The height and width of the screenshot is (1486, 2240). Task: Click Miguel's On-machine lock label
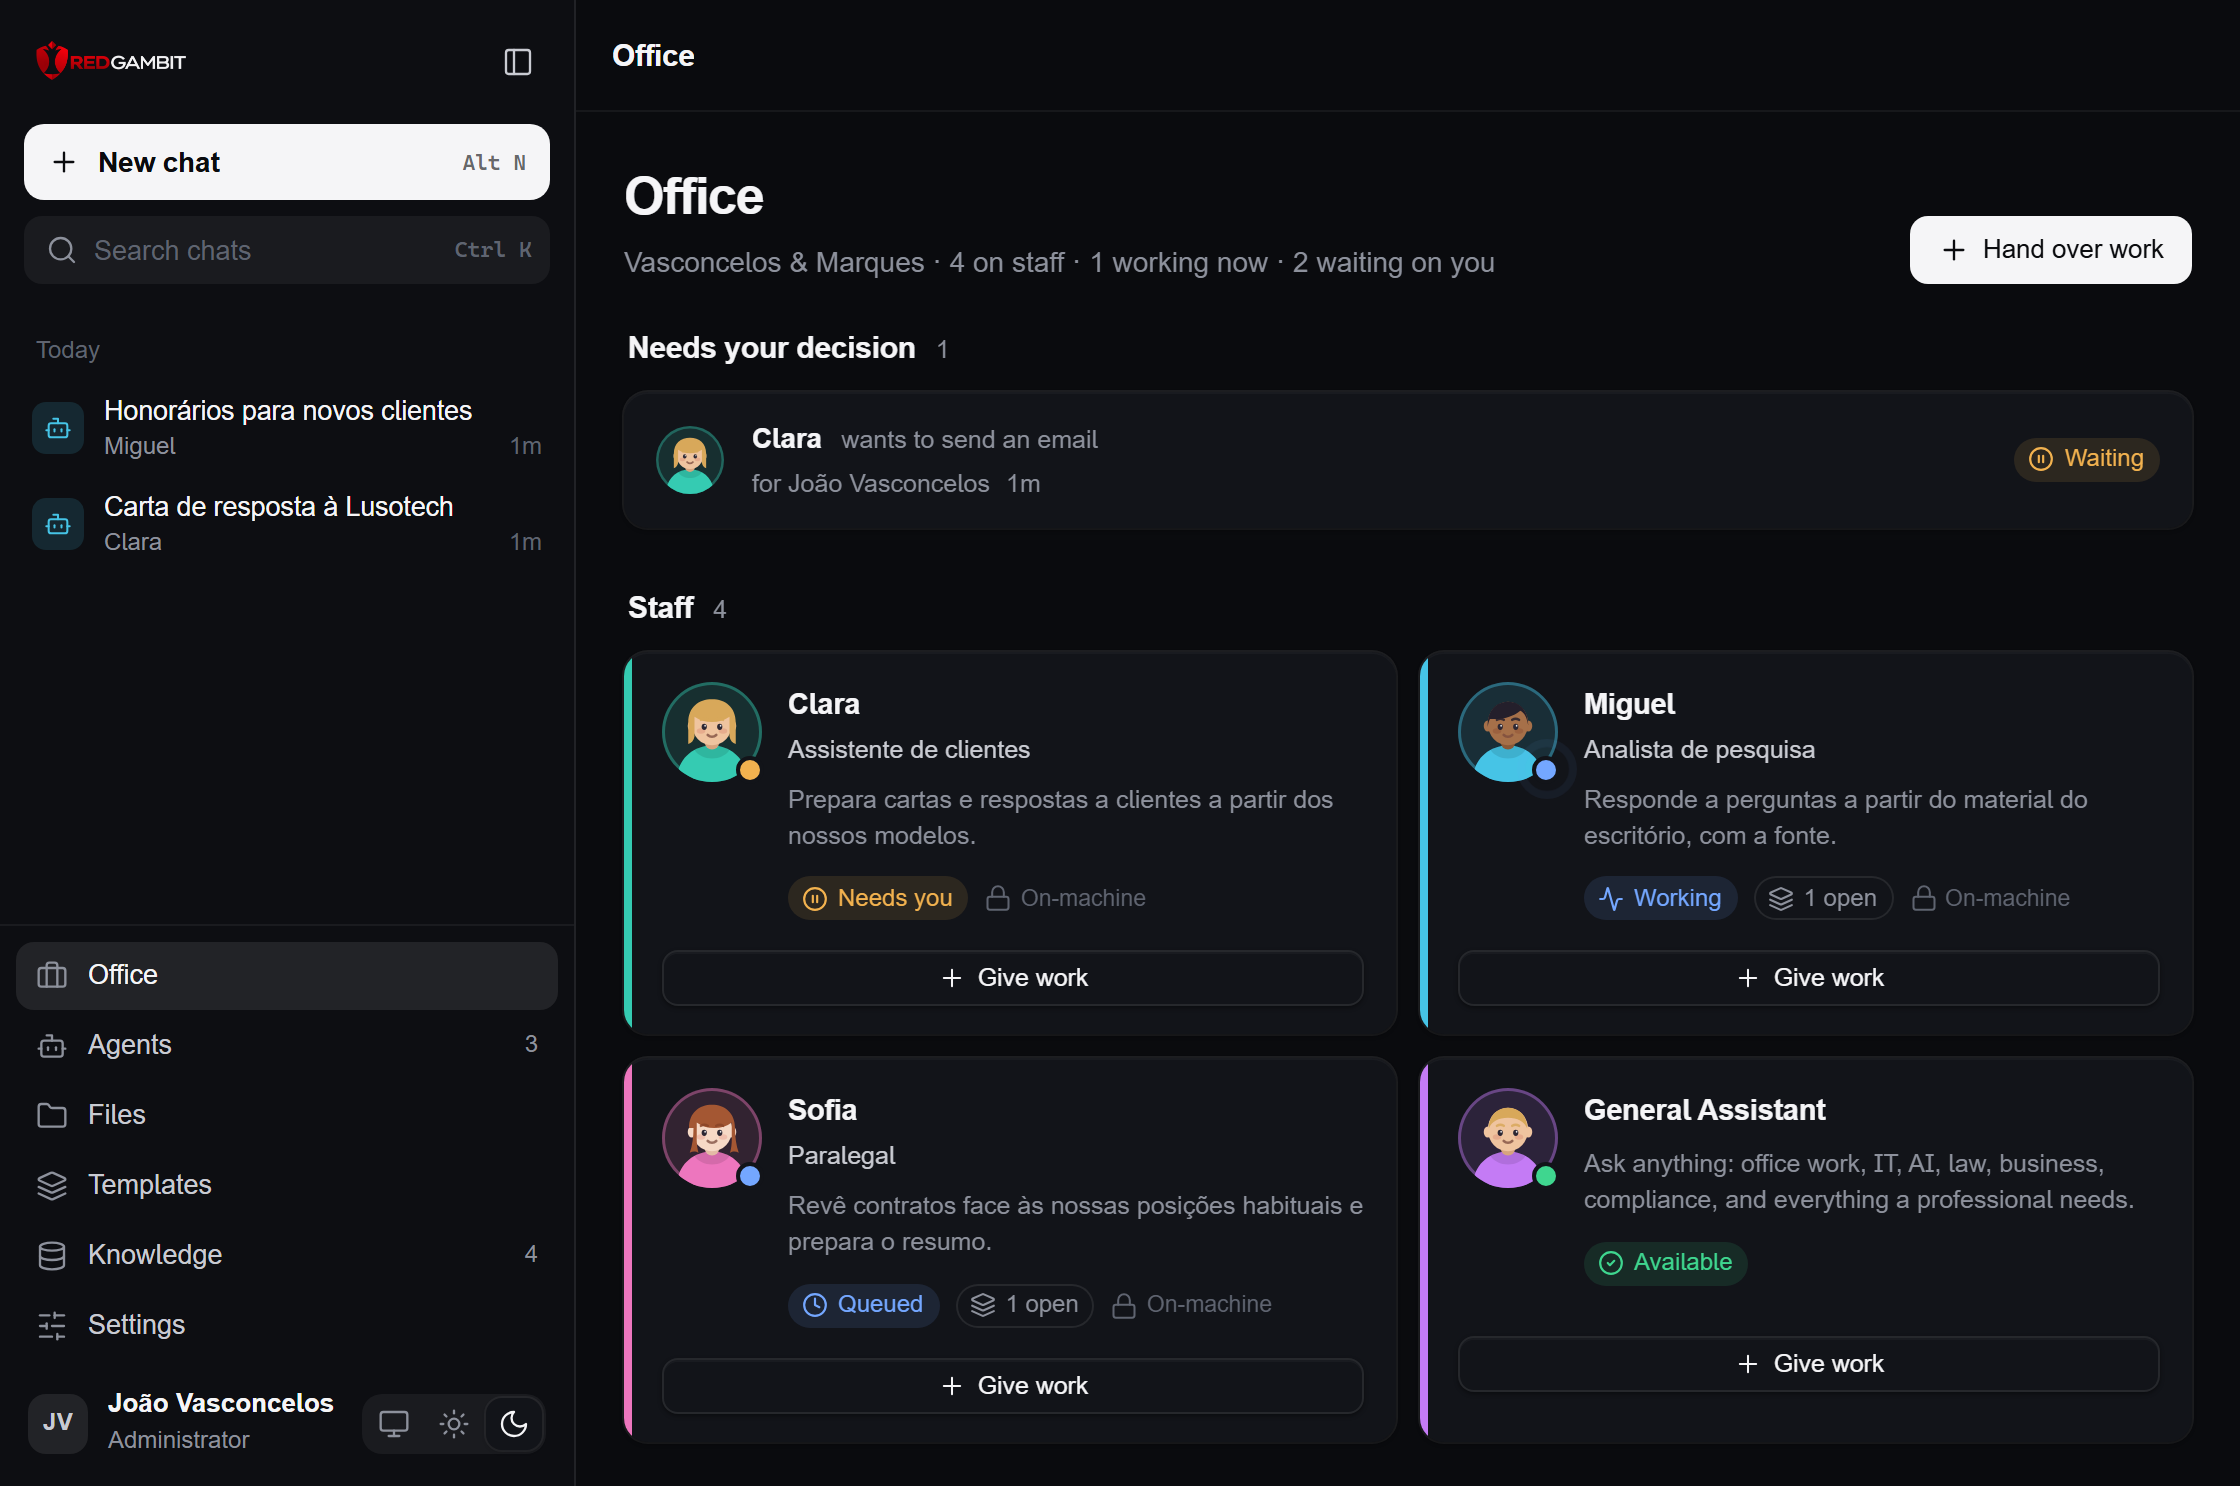pyautogui.click(x=1990, y=898)
